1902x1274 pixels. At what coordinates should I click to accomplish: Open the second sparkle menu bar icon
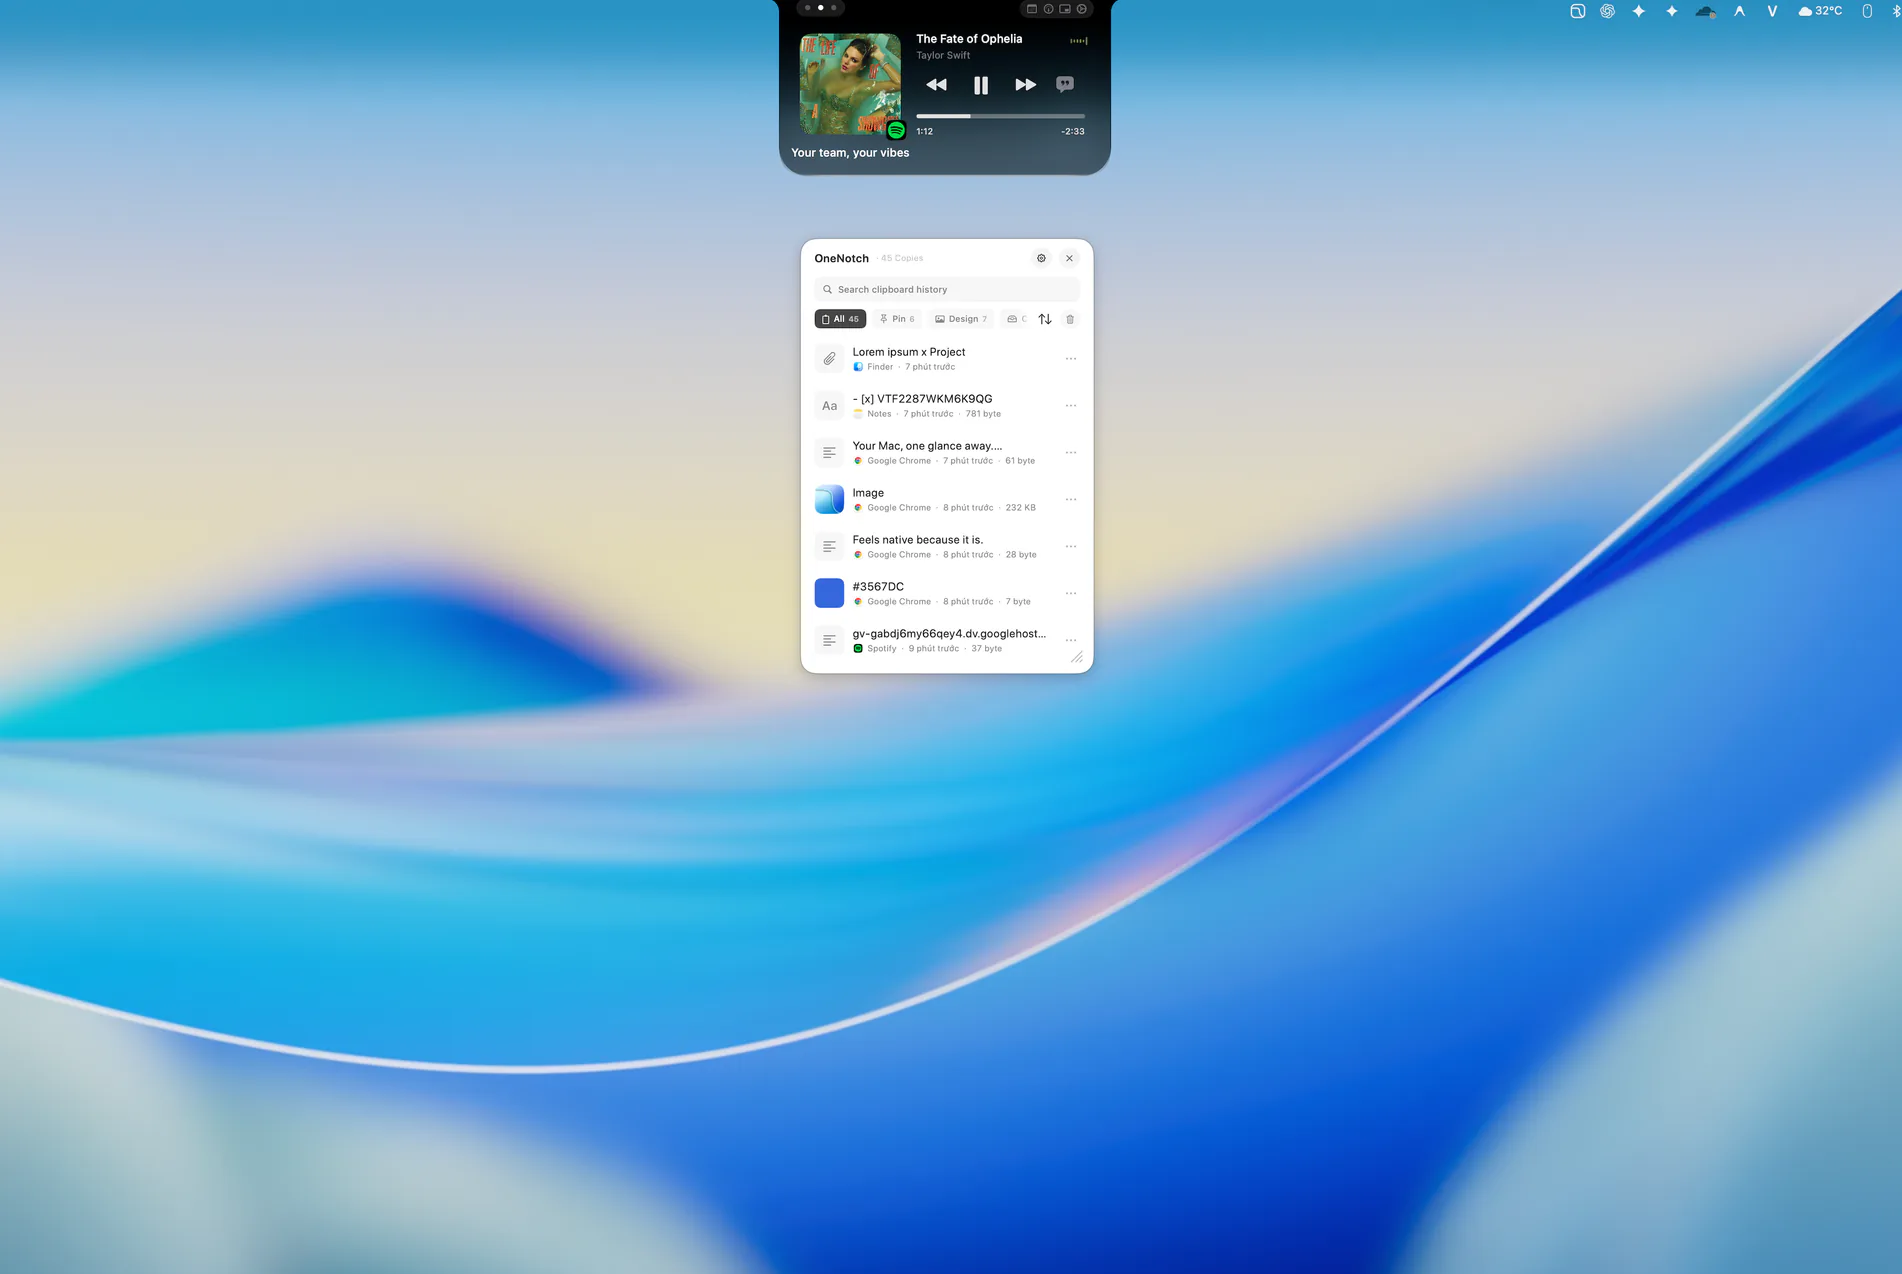[x=1671, y=11]
